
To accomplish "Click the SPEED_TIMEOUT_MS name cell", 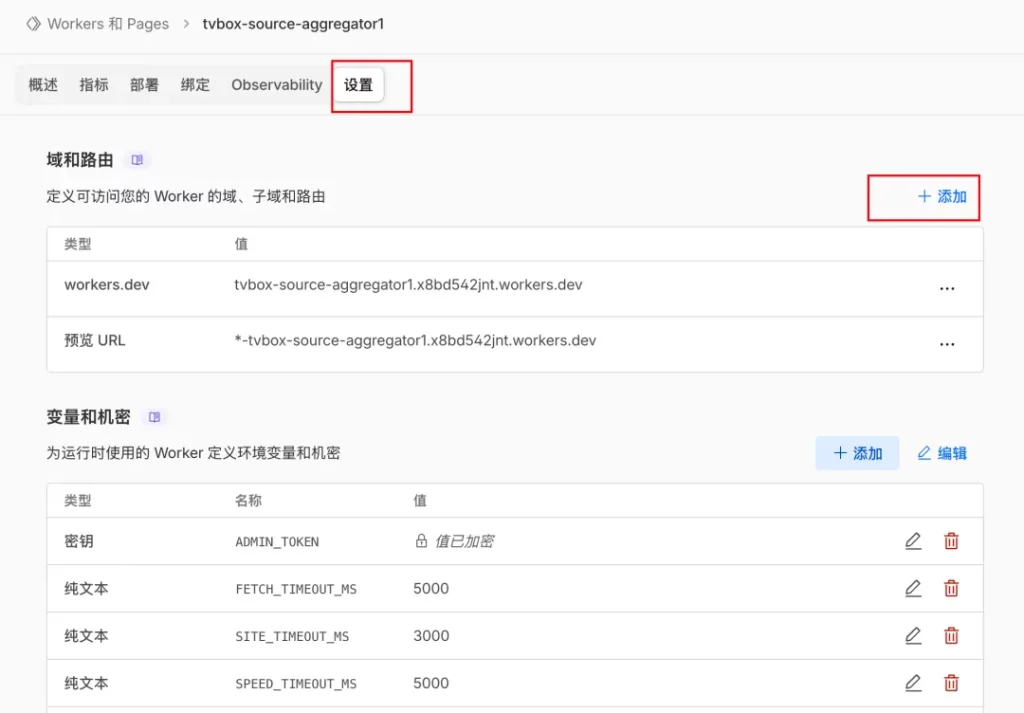I will [296, 684].
